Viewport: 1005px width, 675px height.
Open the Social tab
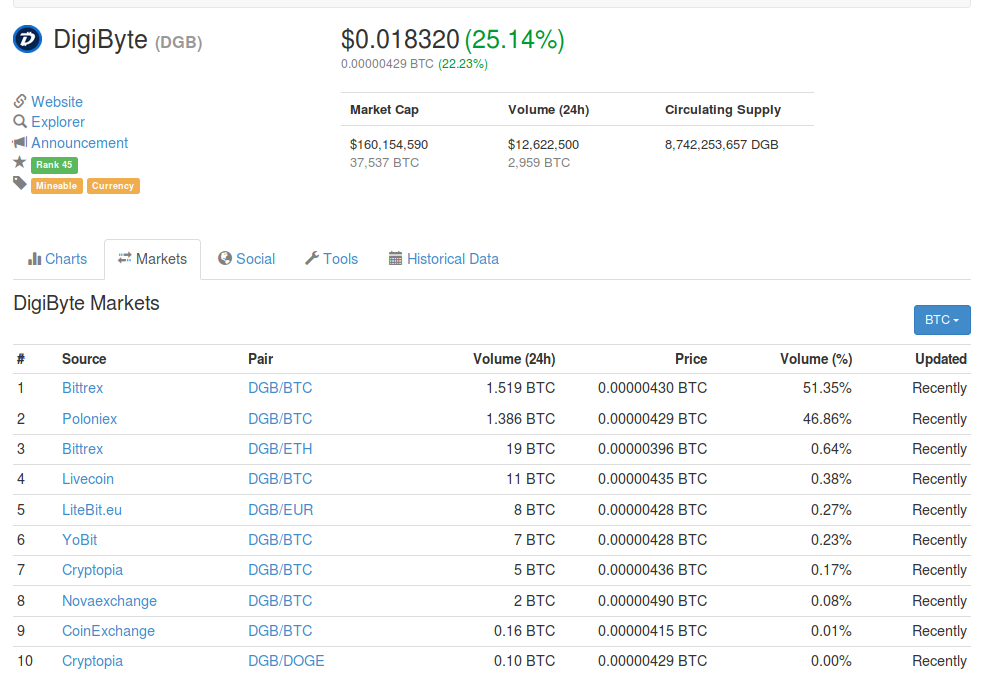click(x=247, y=259)
